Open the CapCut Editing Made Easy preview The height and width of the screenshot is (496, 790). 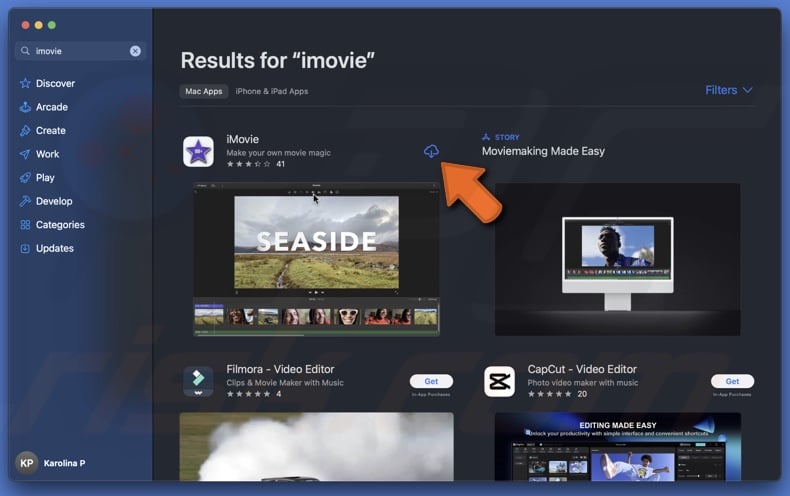tap(618, 447)
